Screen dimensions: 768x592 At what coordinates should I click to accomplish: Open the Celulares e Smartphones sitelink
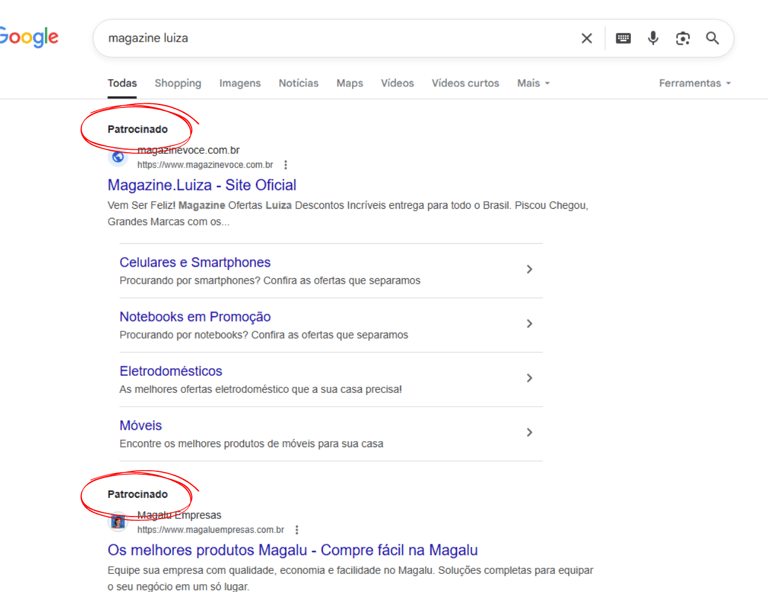click(195, 262)
